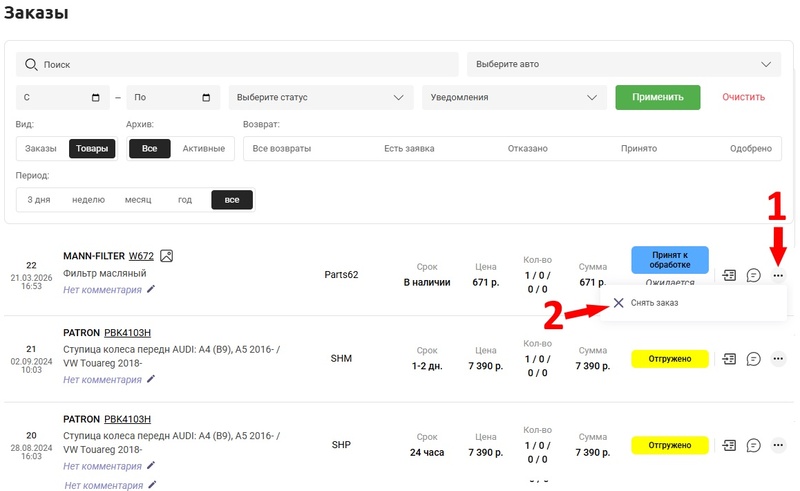
Task: Switch view to 'Заказы'
Action: click(x=41, y=148)
